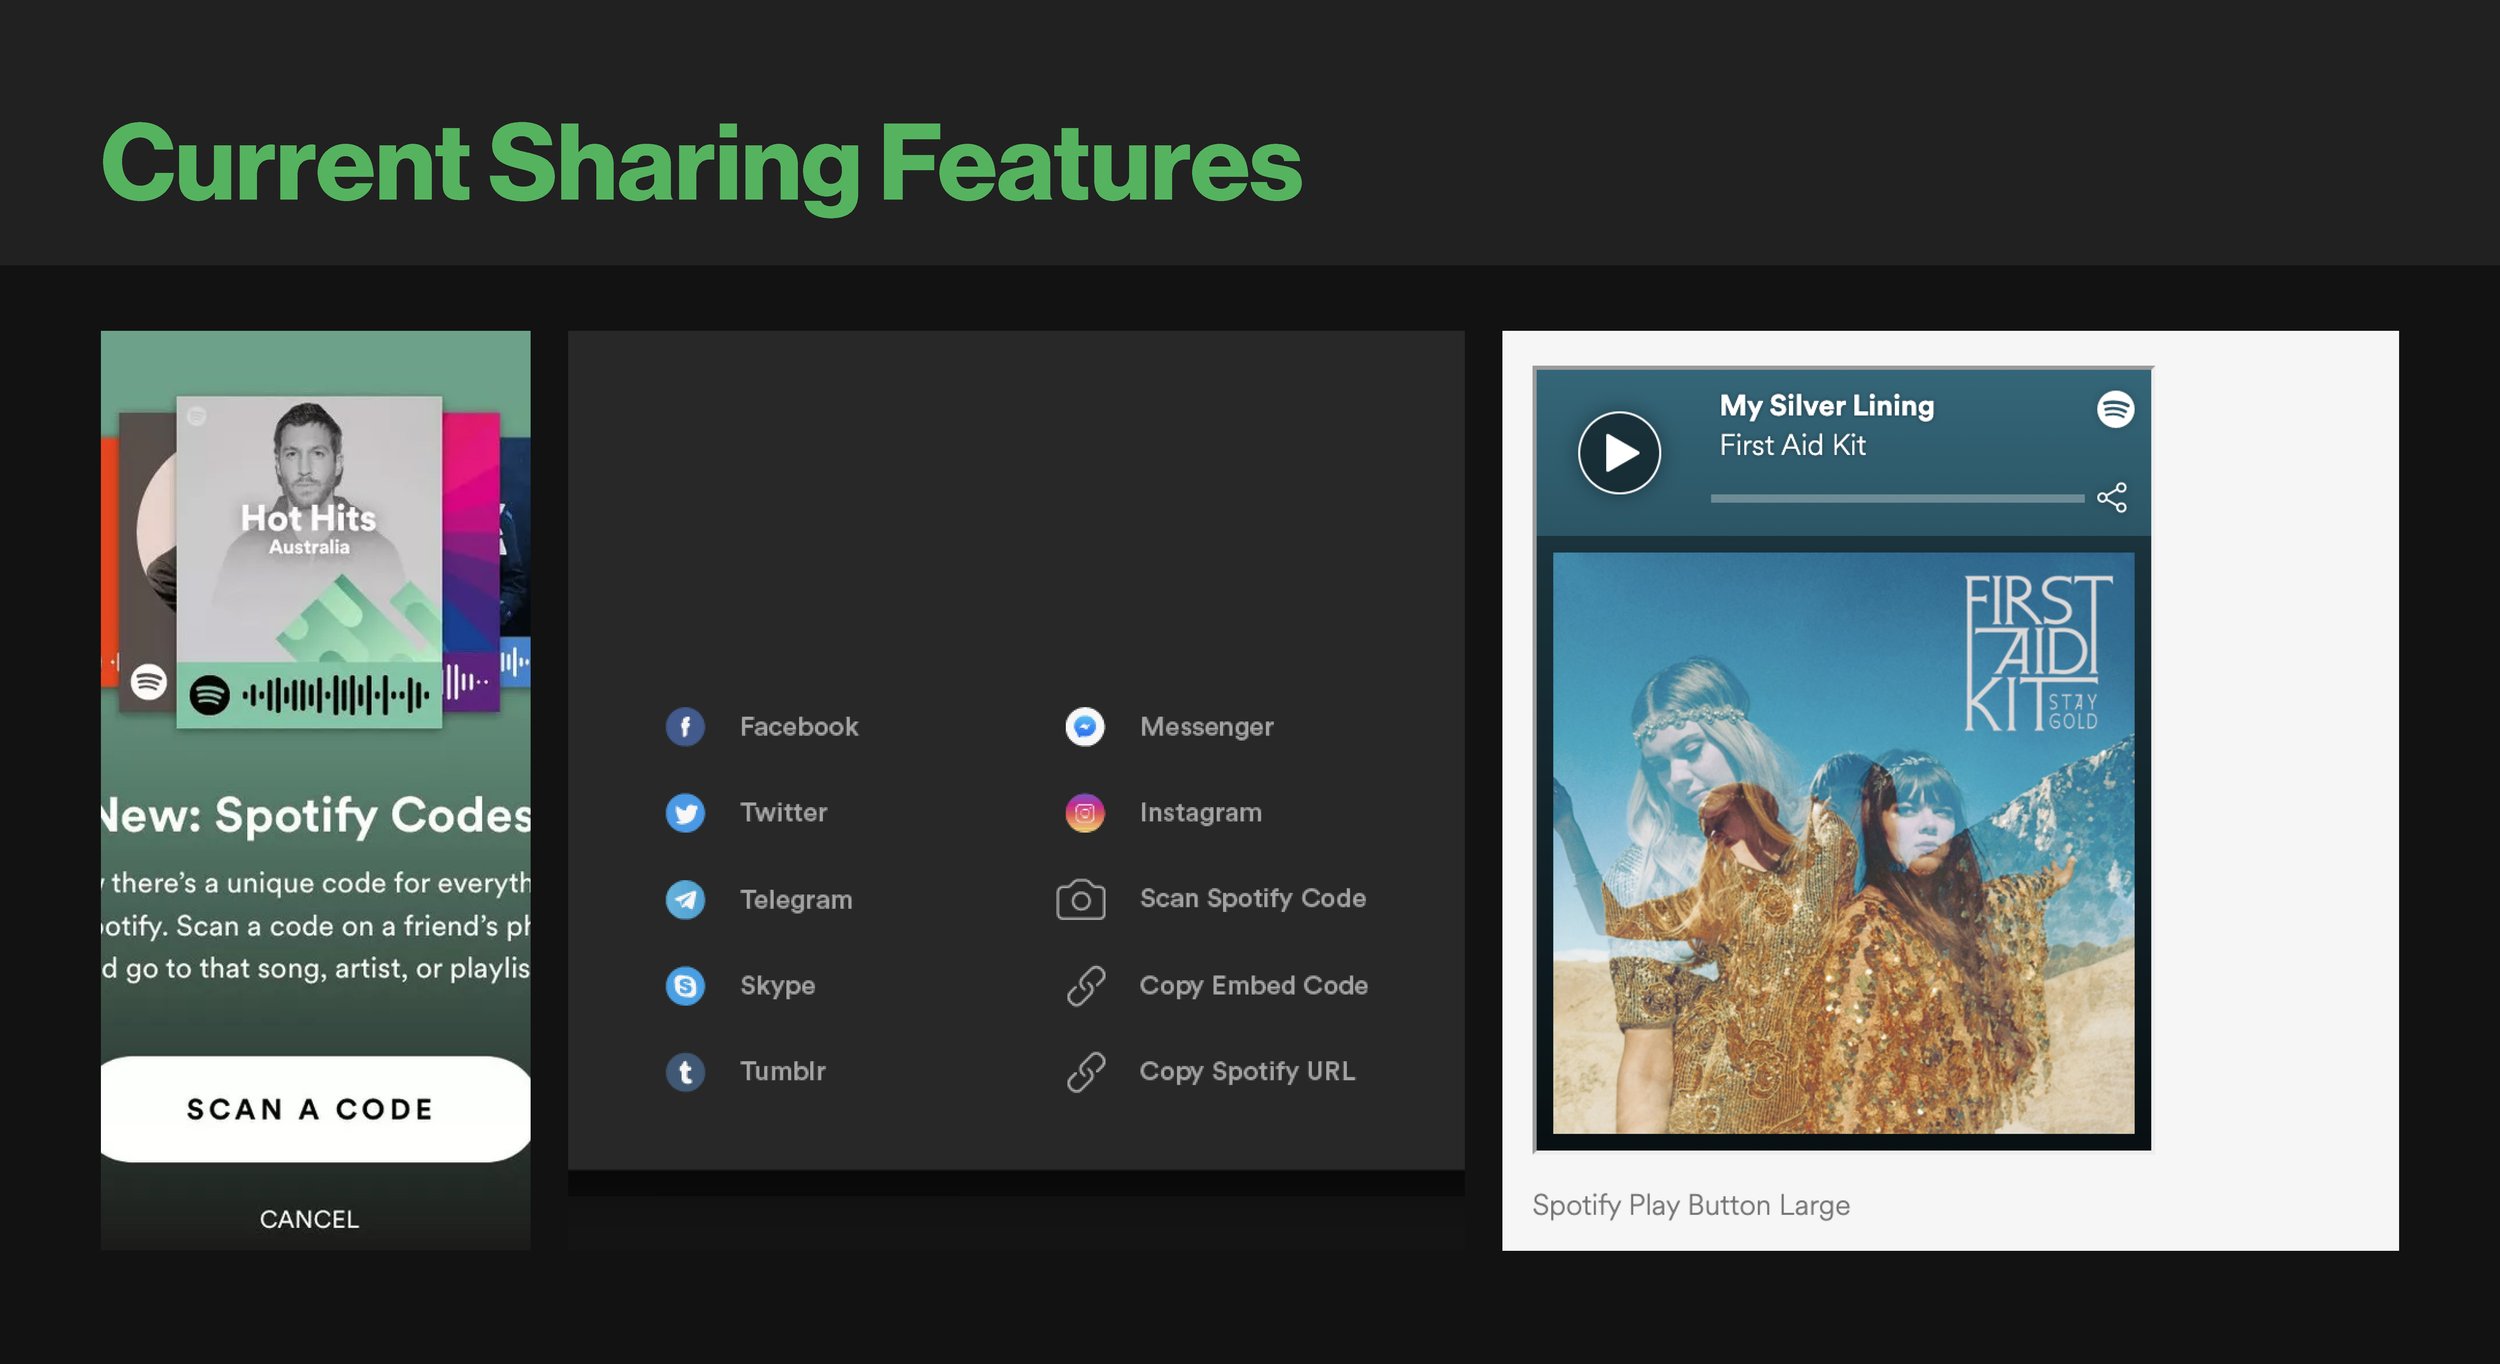This screenshot has height=1364, width=2500.
Task: Click the New: Spotify Codes heading
Action: (316, 815)
